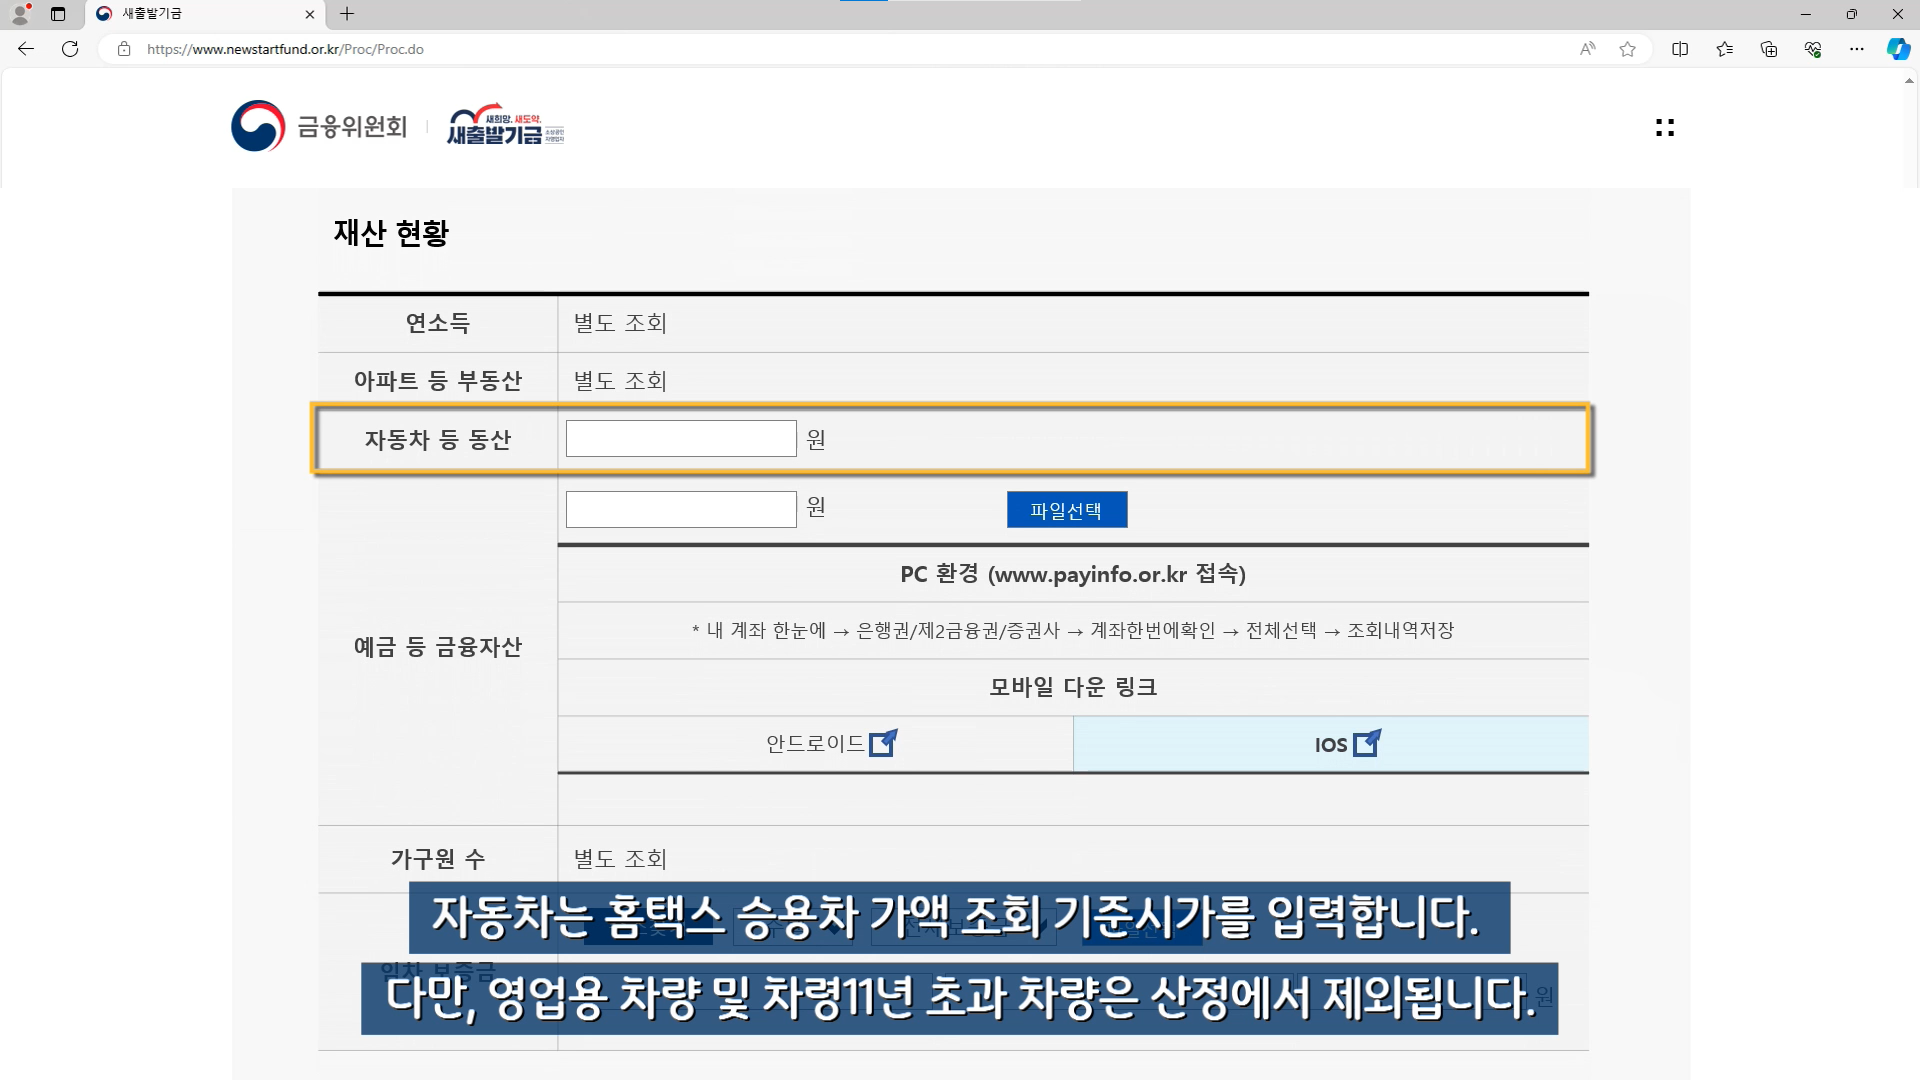Open a new tab with plus button
The width and height of the screenshot is (1920, 1080).
[347, 14]
